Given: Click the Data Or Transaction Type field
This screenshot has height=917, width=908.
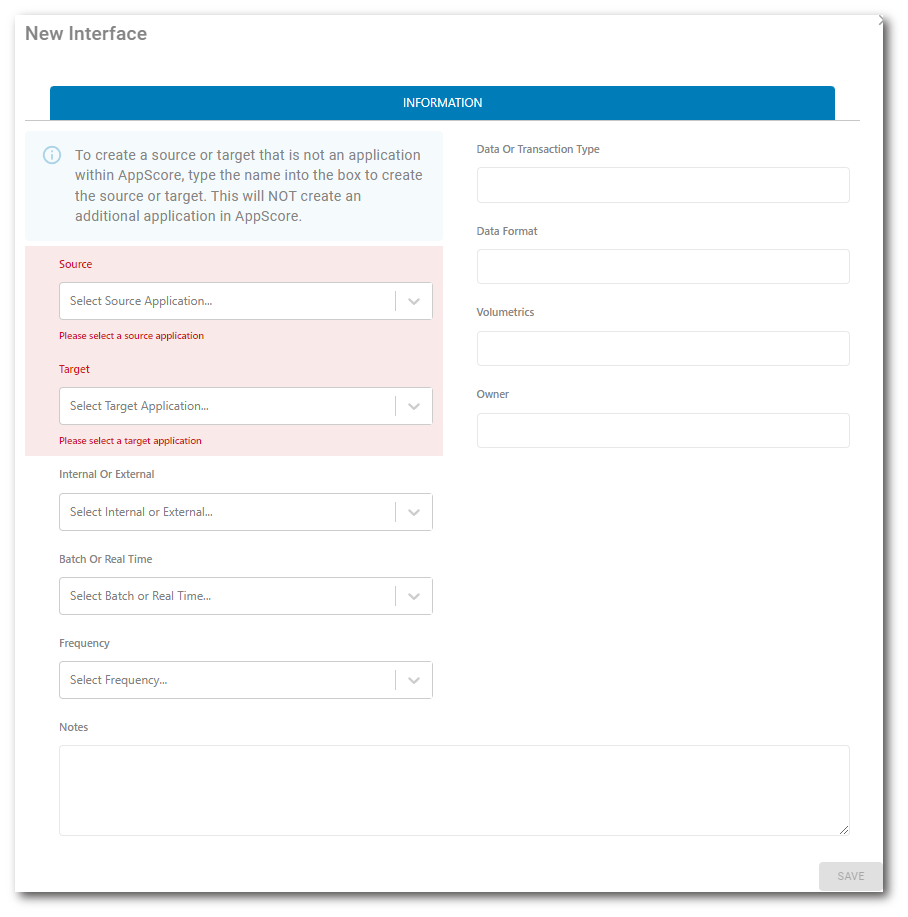Looking at the screenshot, I should 663,185.
